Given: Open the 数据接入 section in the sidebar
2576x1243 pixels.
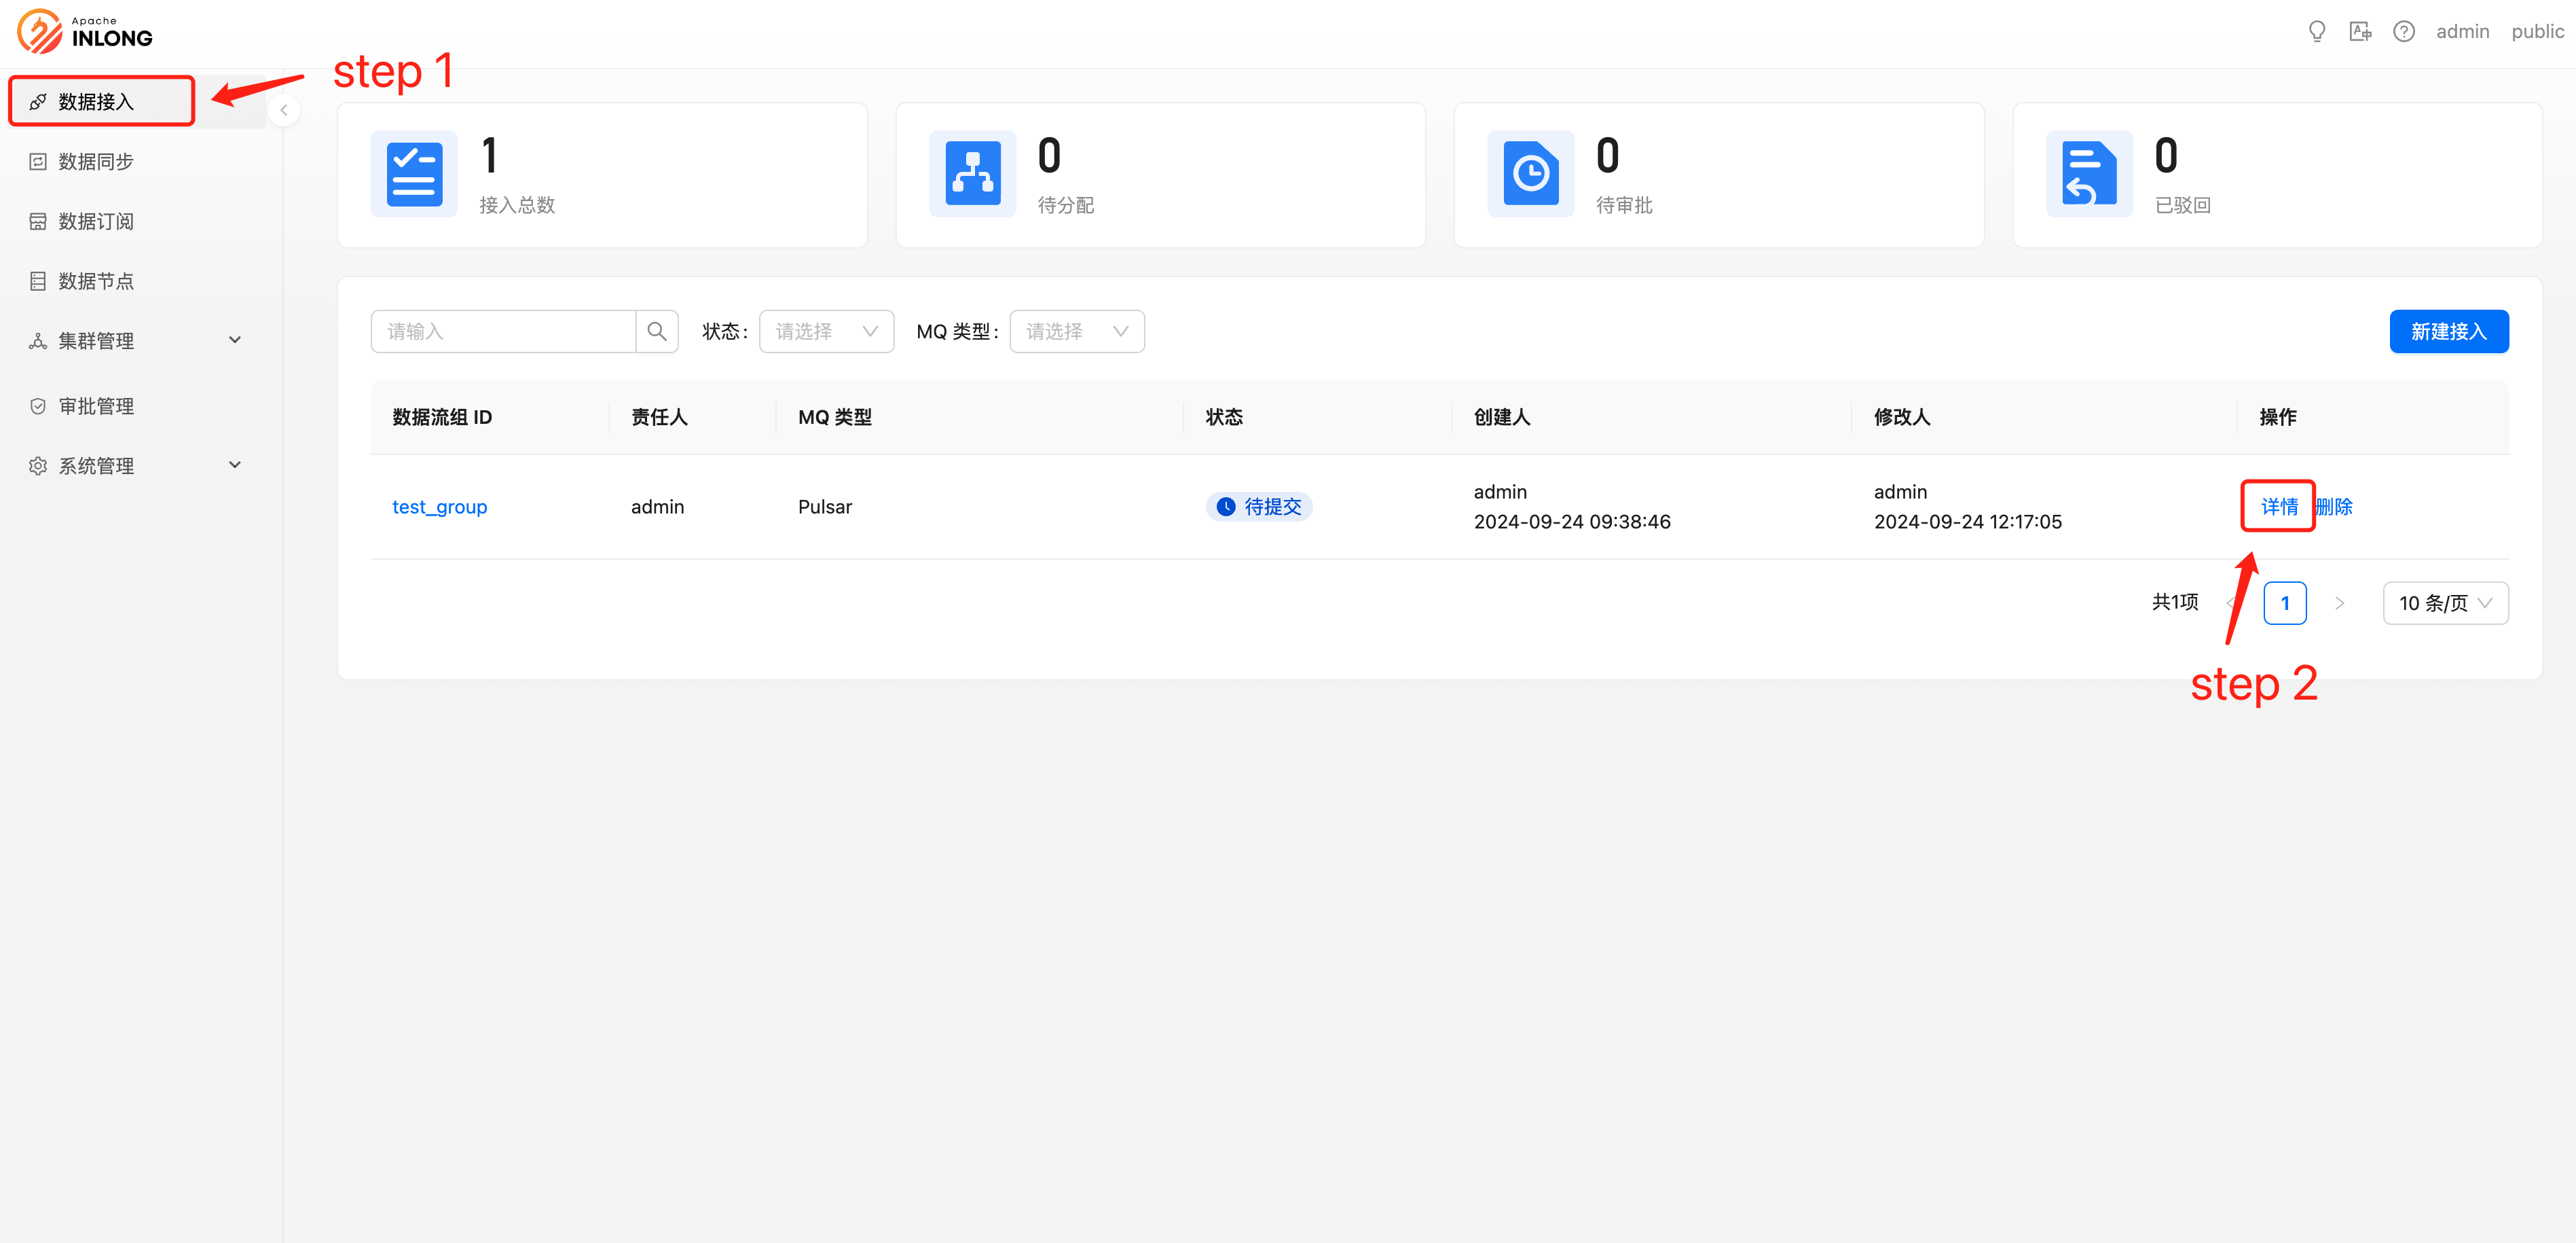Looking at the screenshot, I should pyautogui.click(x=100, y=100).
